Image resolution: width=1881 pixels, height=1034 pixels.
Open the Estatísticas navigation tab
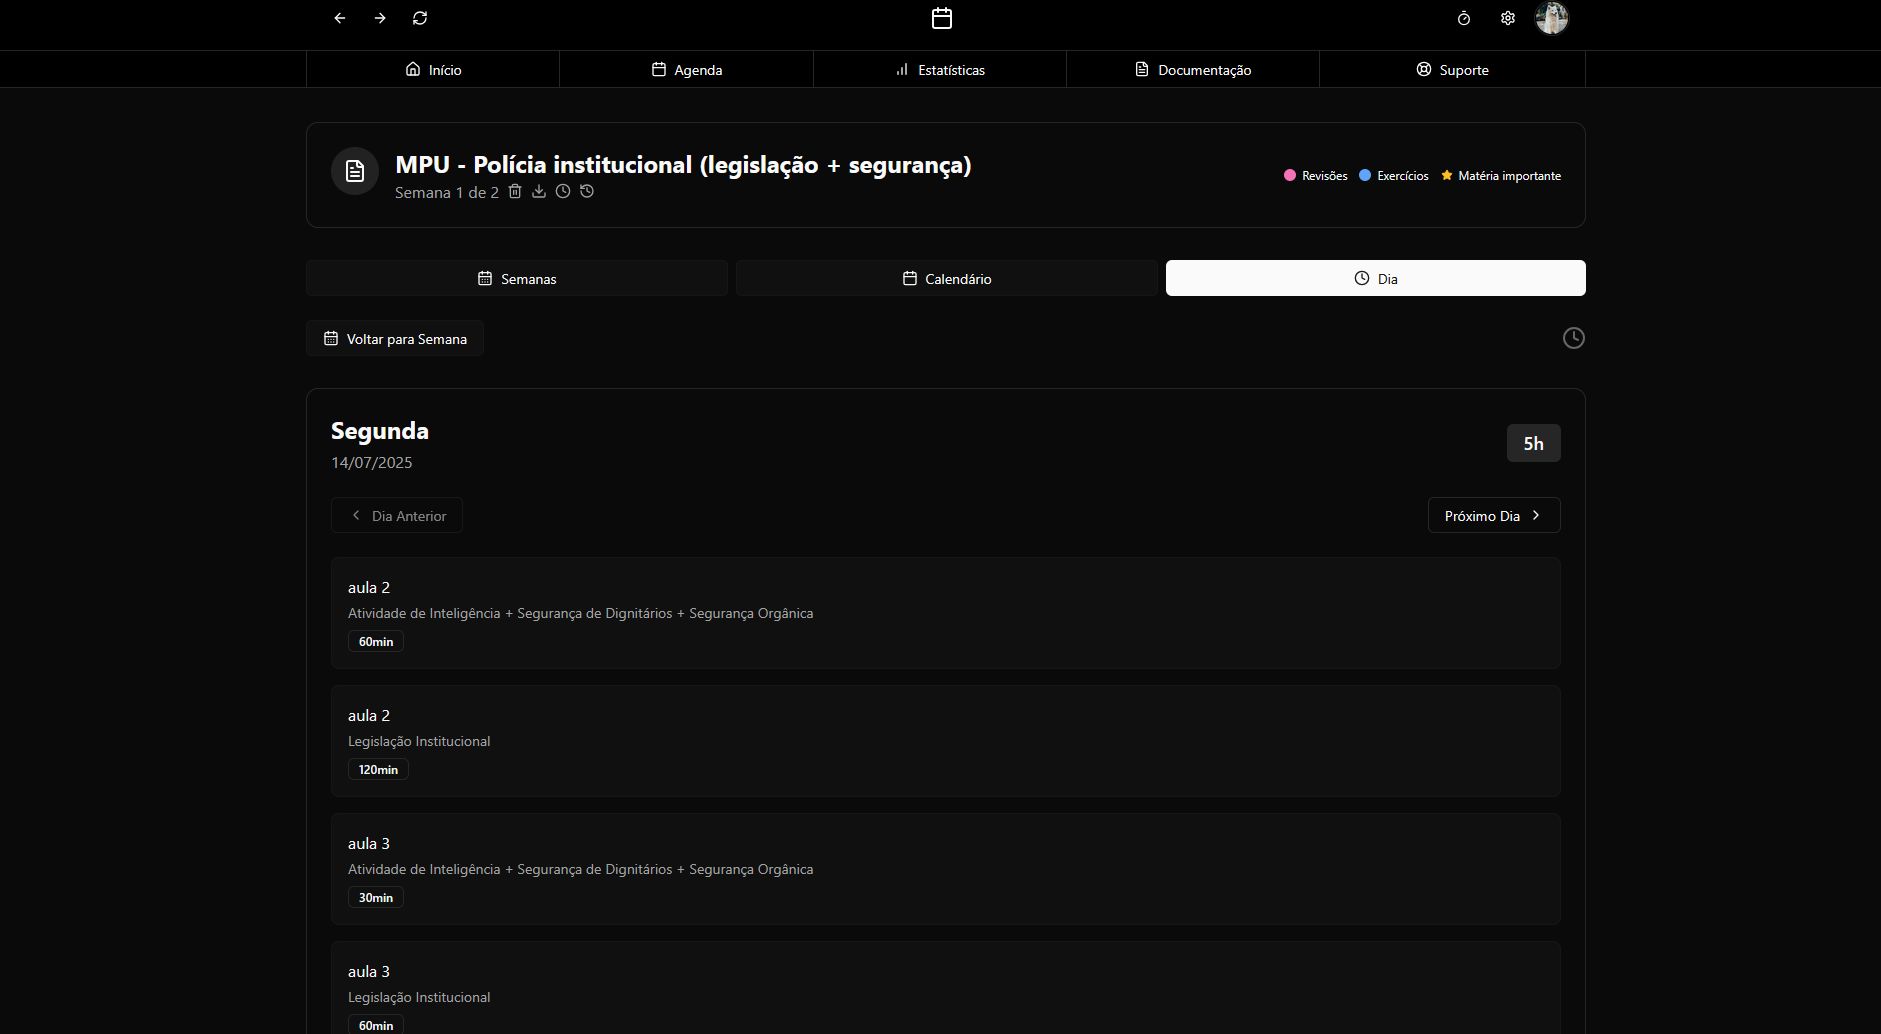[x=940, y=69]
